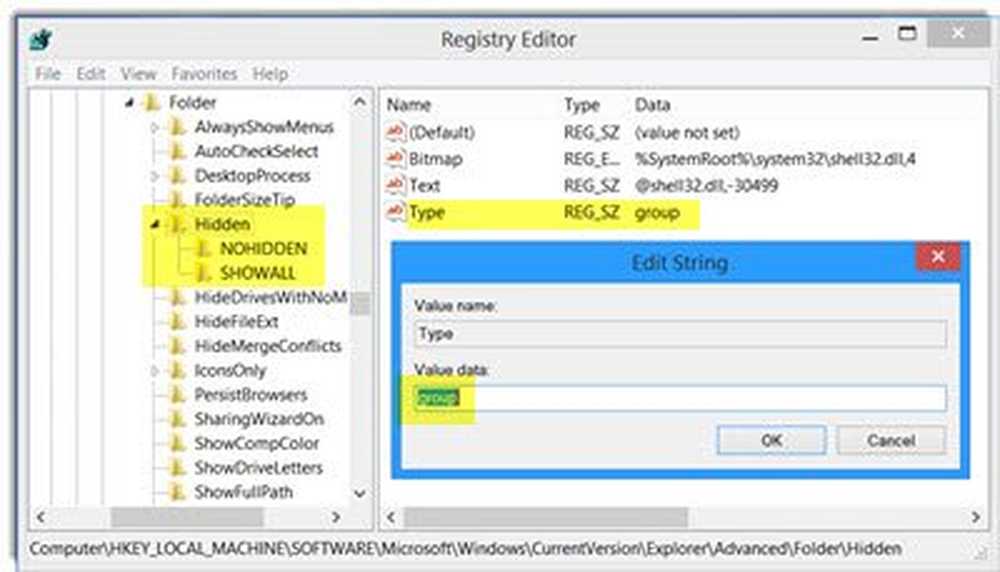The height and width of the screenshot is (572, 1000).
Task: Click the Name column header
Action: (x=409, y=105)
